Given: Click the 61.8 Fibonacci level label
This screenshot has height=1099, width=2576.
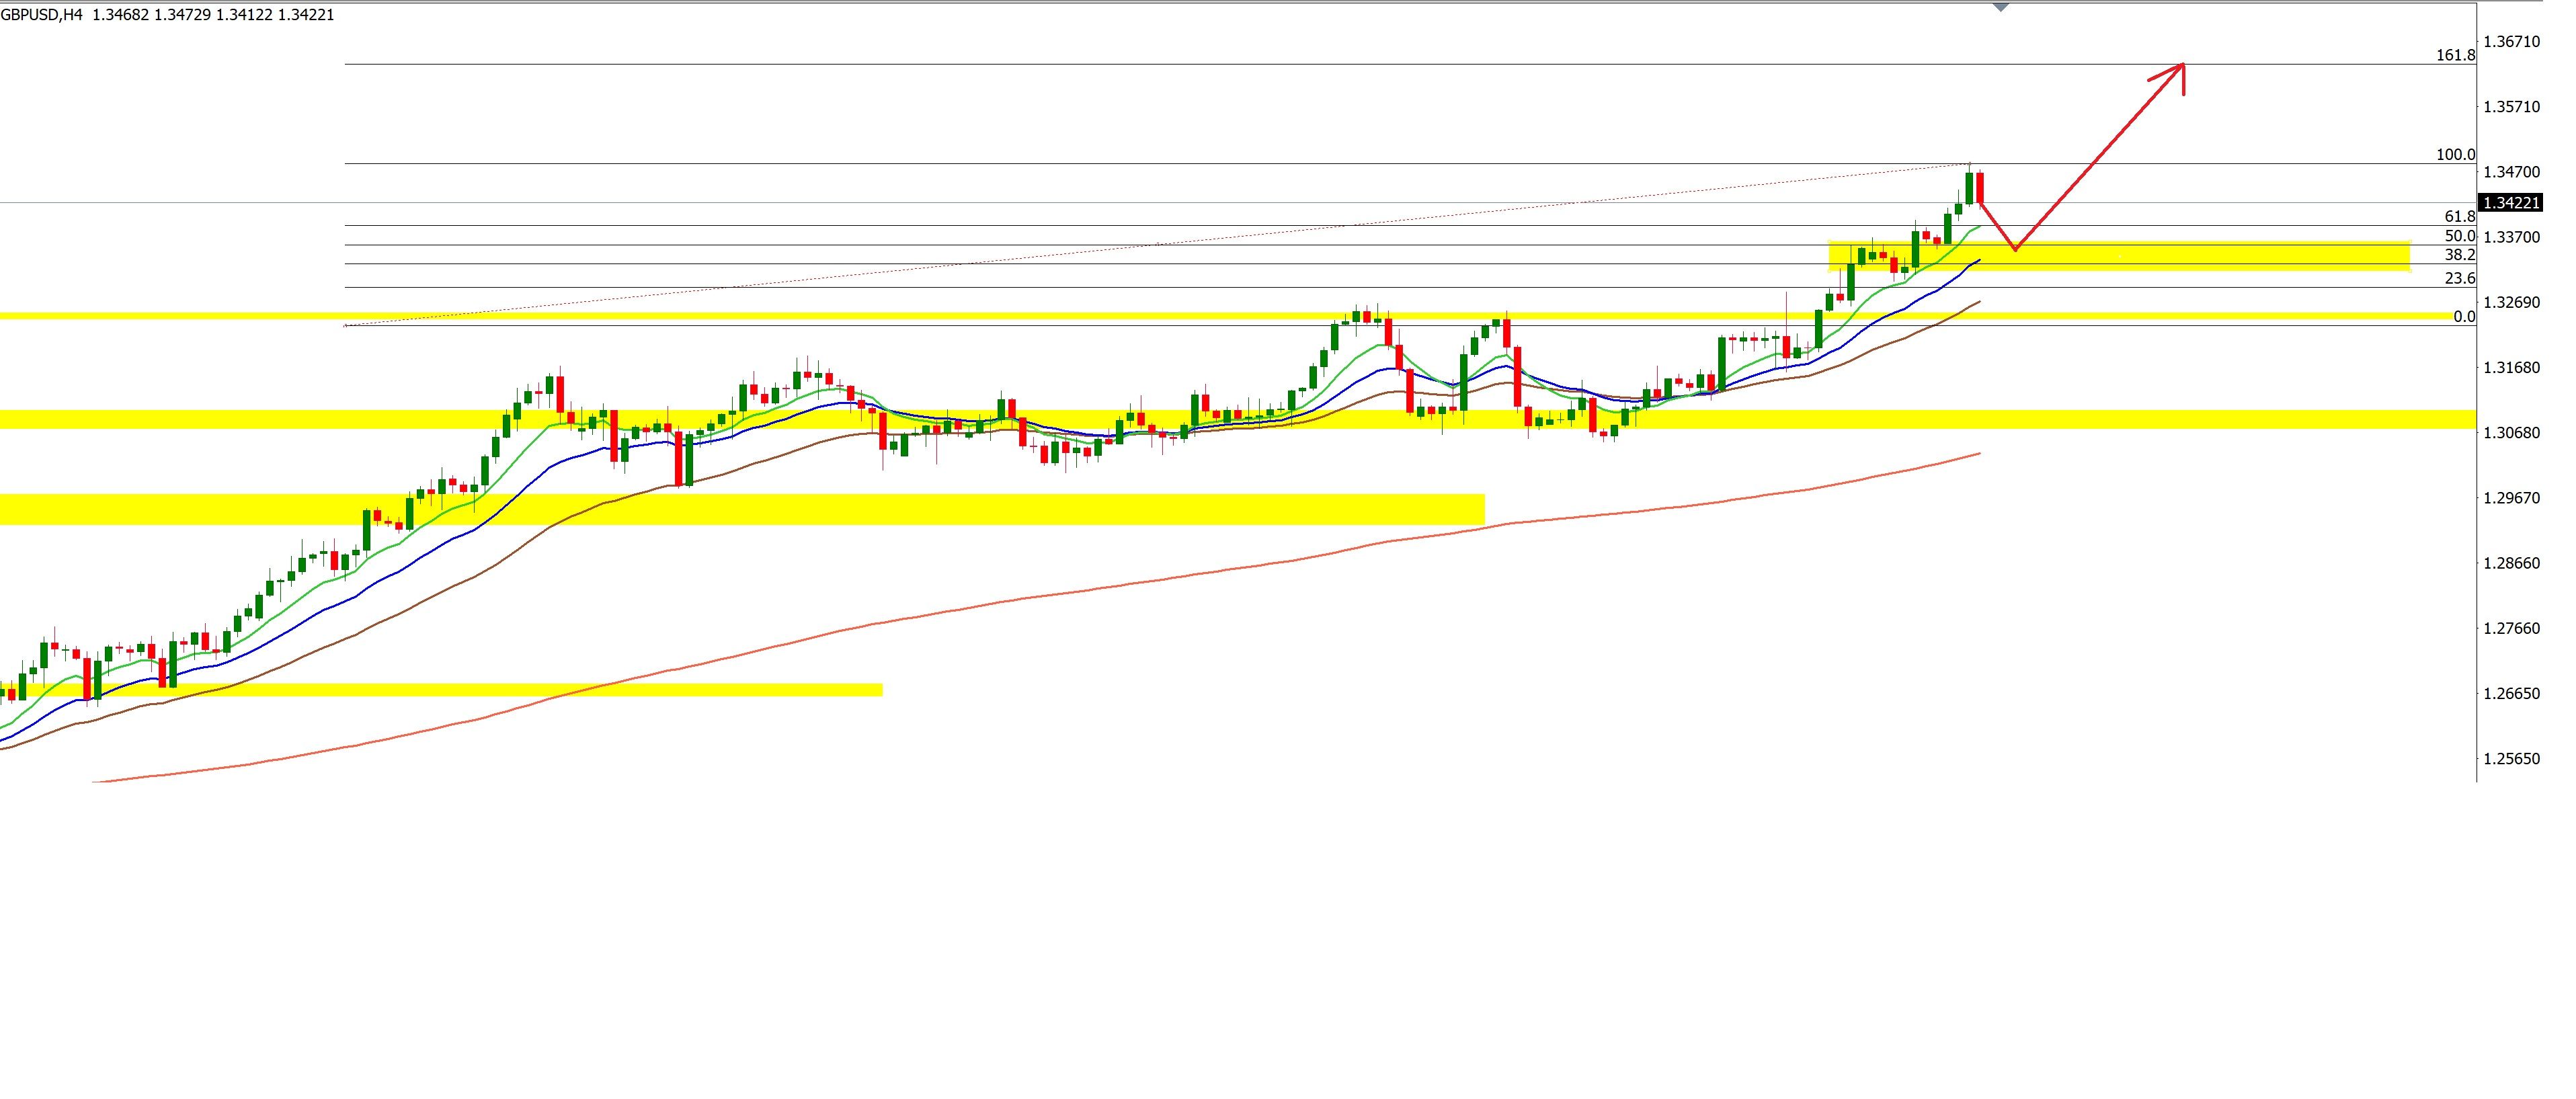Looking at the screenshot, I should pos(2459,217).
